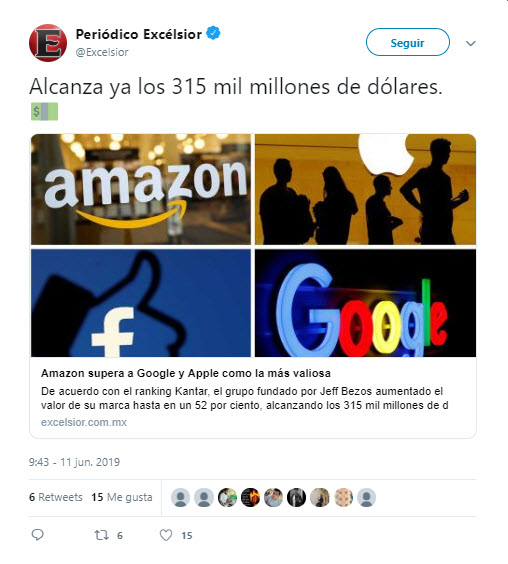508x564 pixels.
Task: Open the Periódico Excélsior profile name link
Action: pyautogui.click(x=139, y=34)
